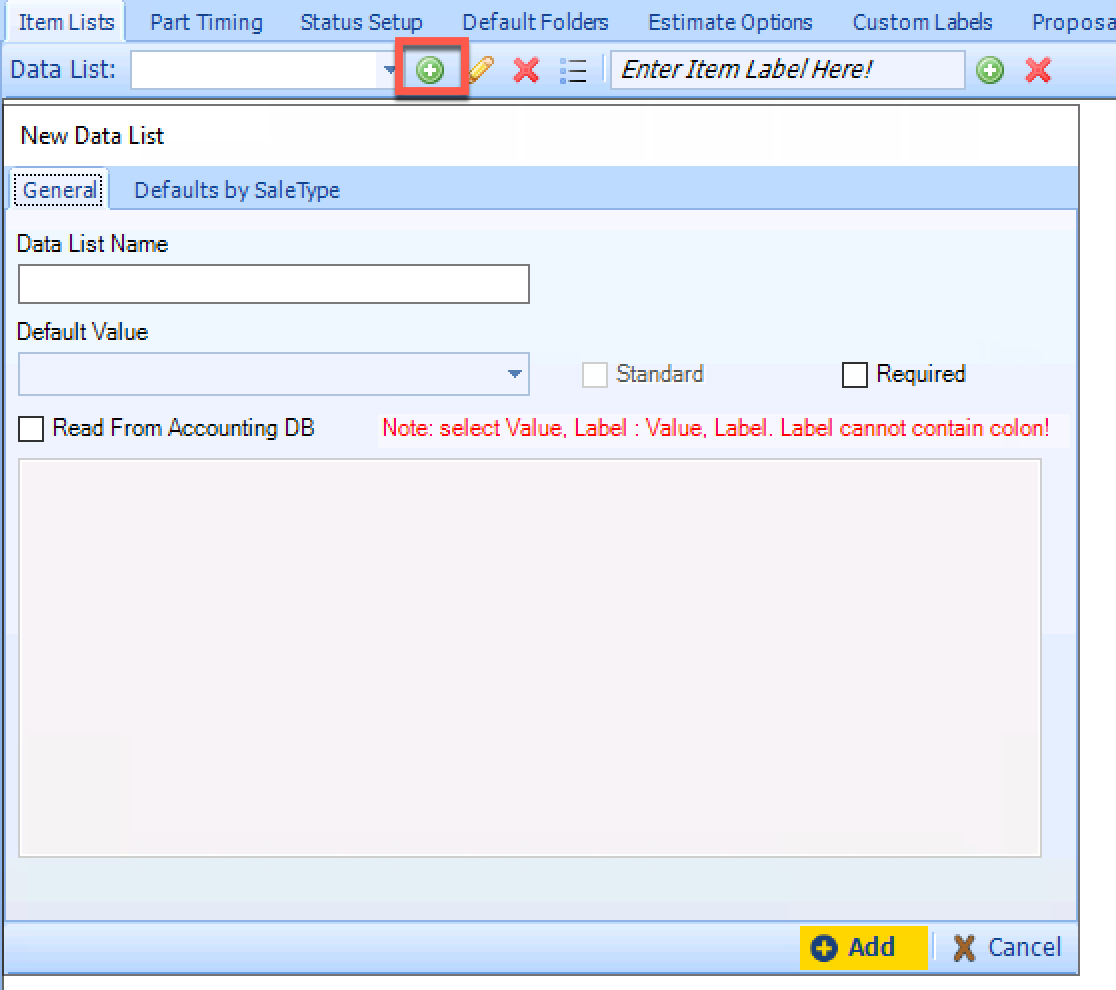Viewport: 1116px width, 990px height.
Task: Click the Default Value label
Action: coord(83,332)
